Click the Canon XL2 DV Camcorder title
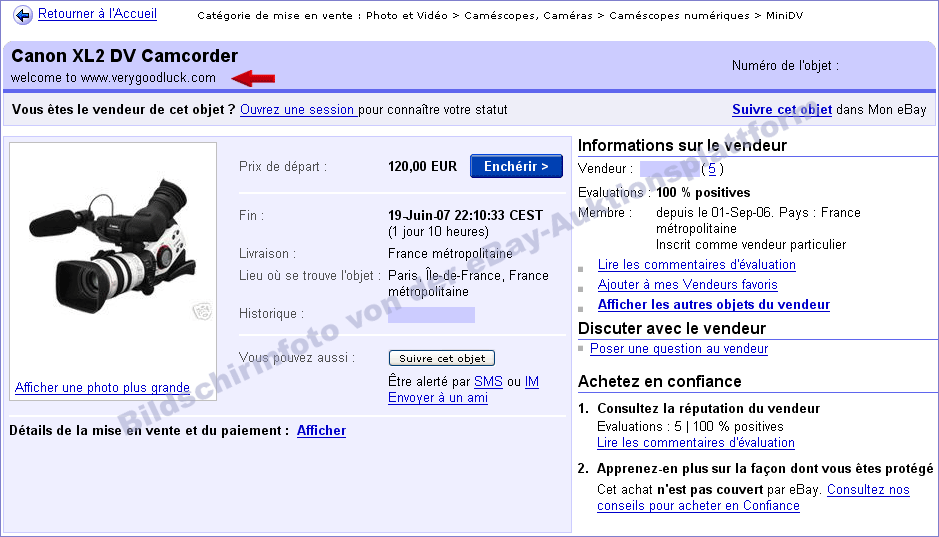This screenshot has width=939, height=537. (125, 56)
